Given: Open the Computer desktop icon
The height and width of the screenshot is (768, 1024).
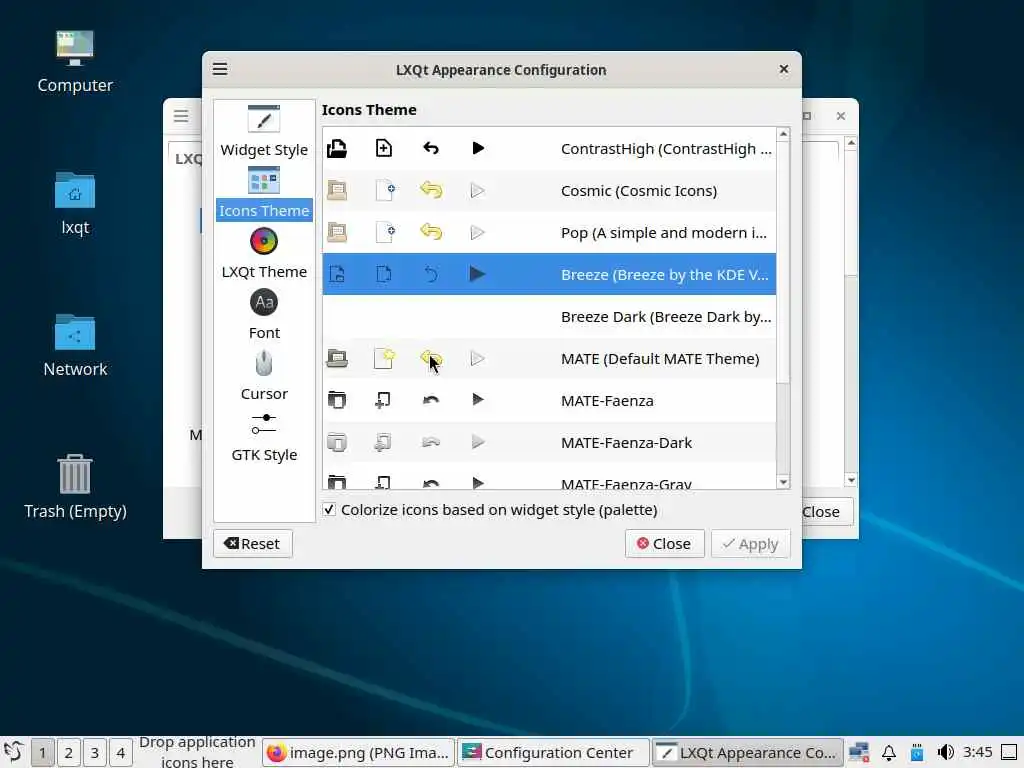Looking at the screenshot, I should (75, 62).
